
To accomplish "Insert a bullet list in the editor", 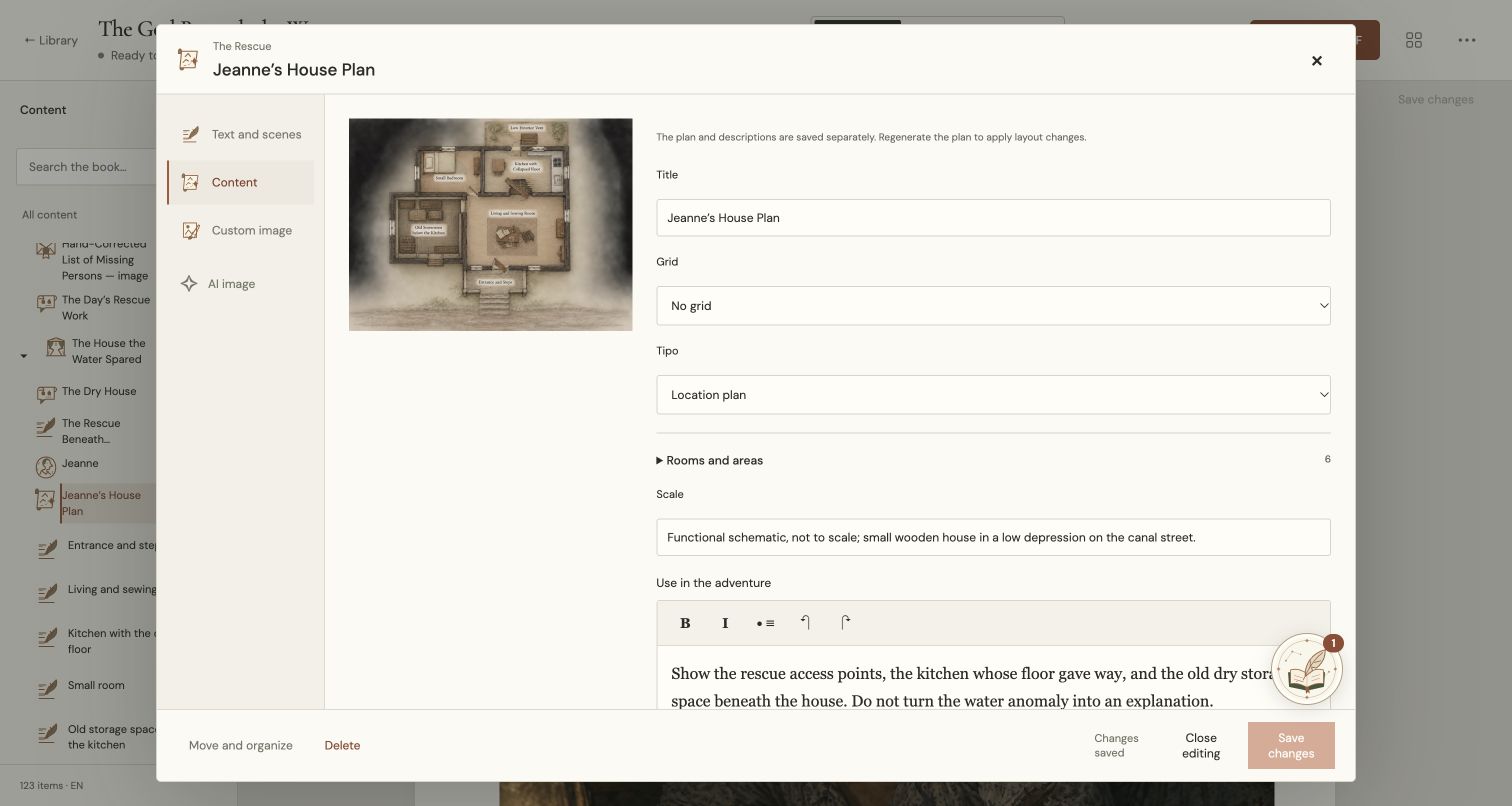I will click(x=765, y=623).
